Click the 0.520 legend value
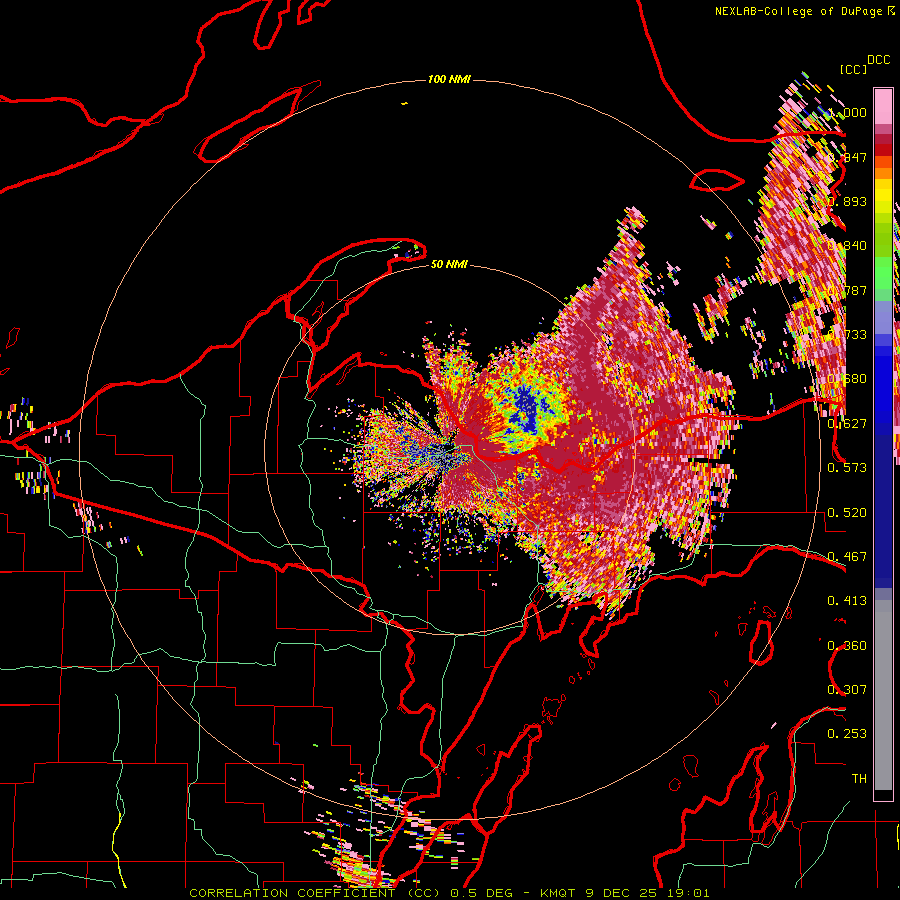 pyautogui.click(x=847, y=513)
